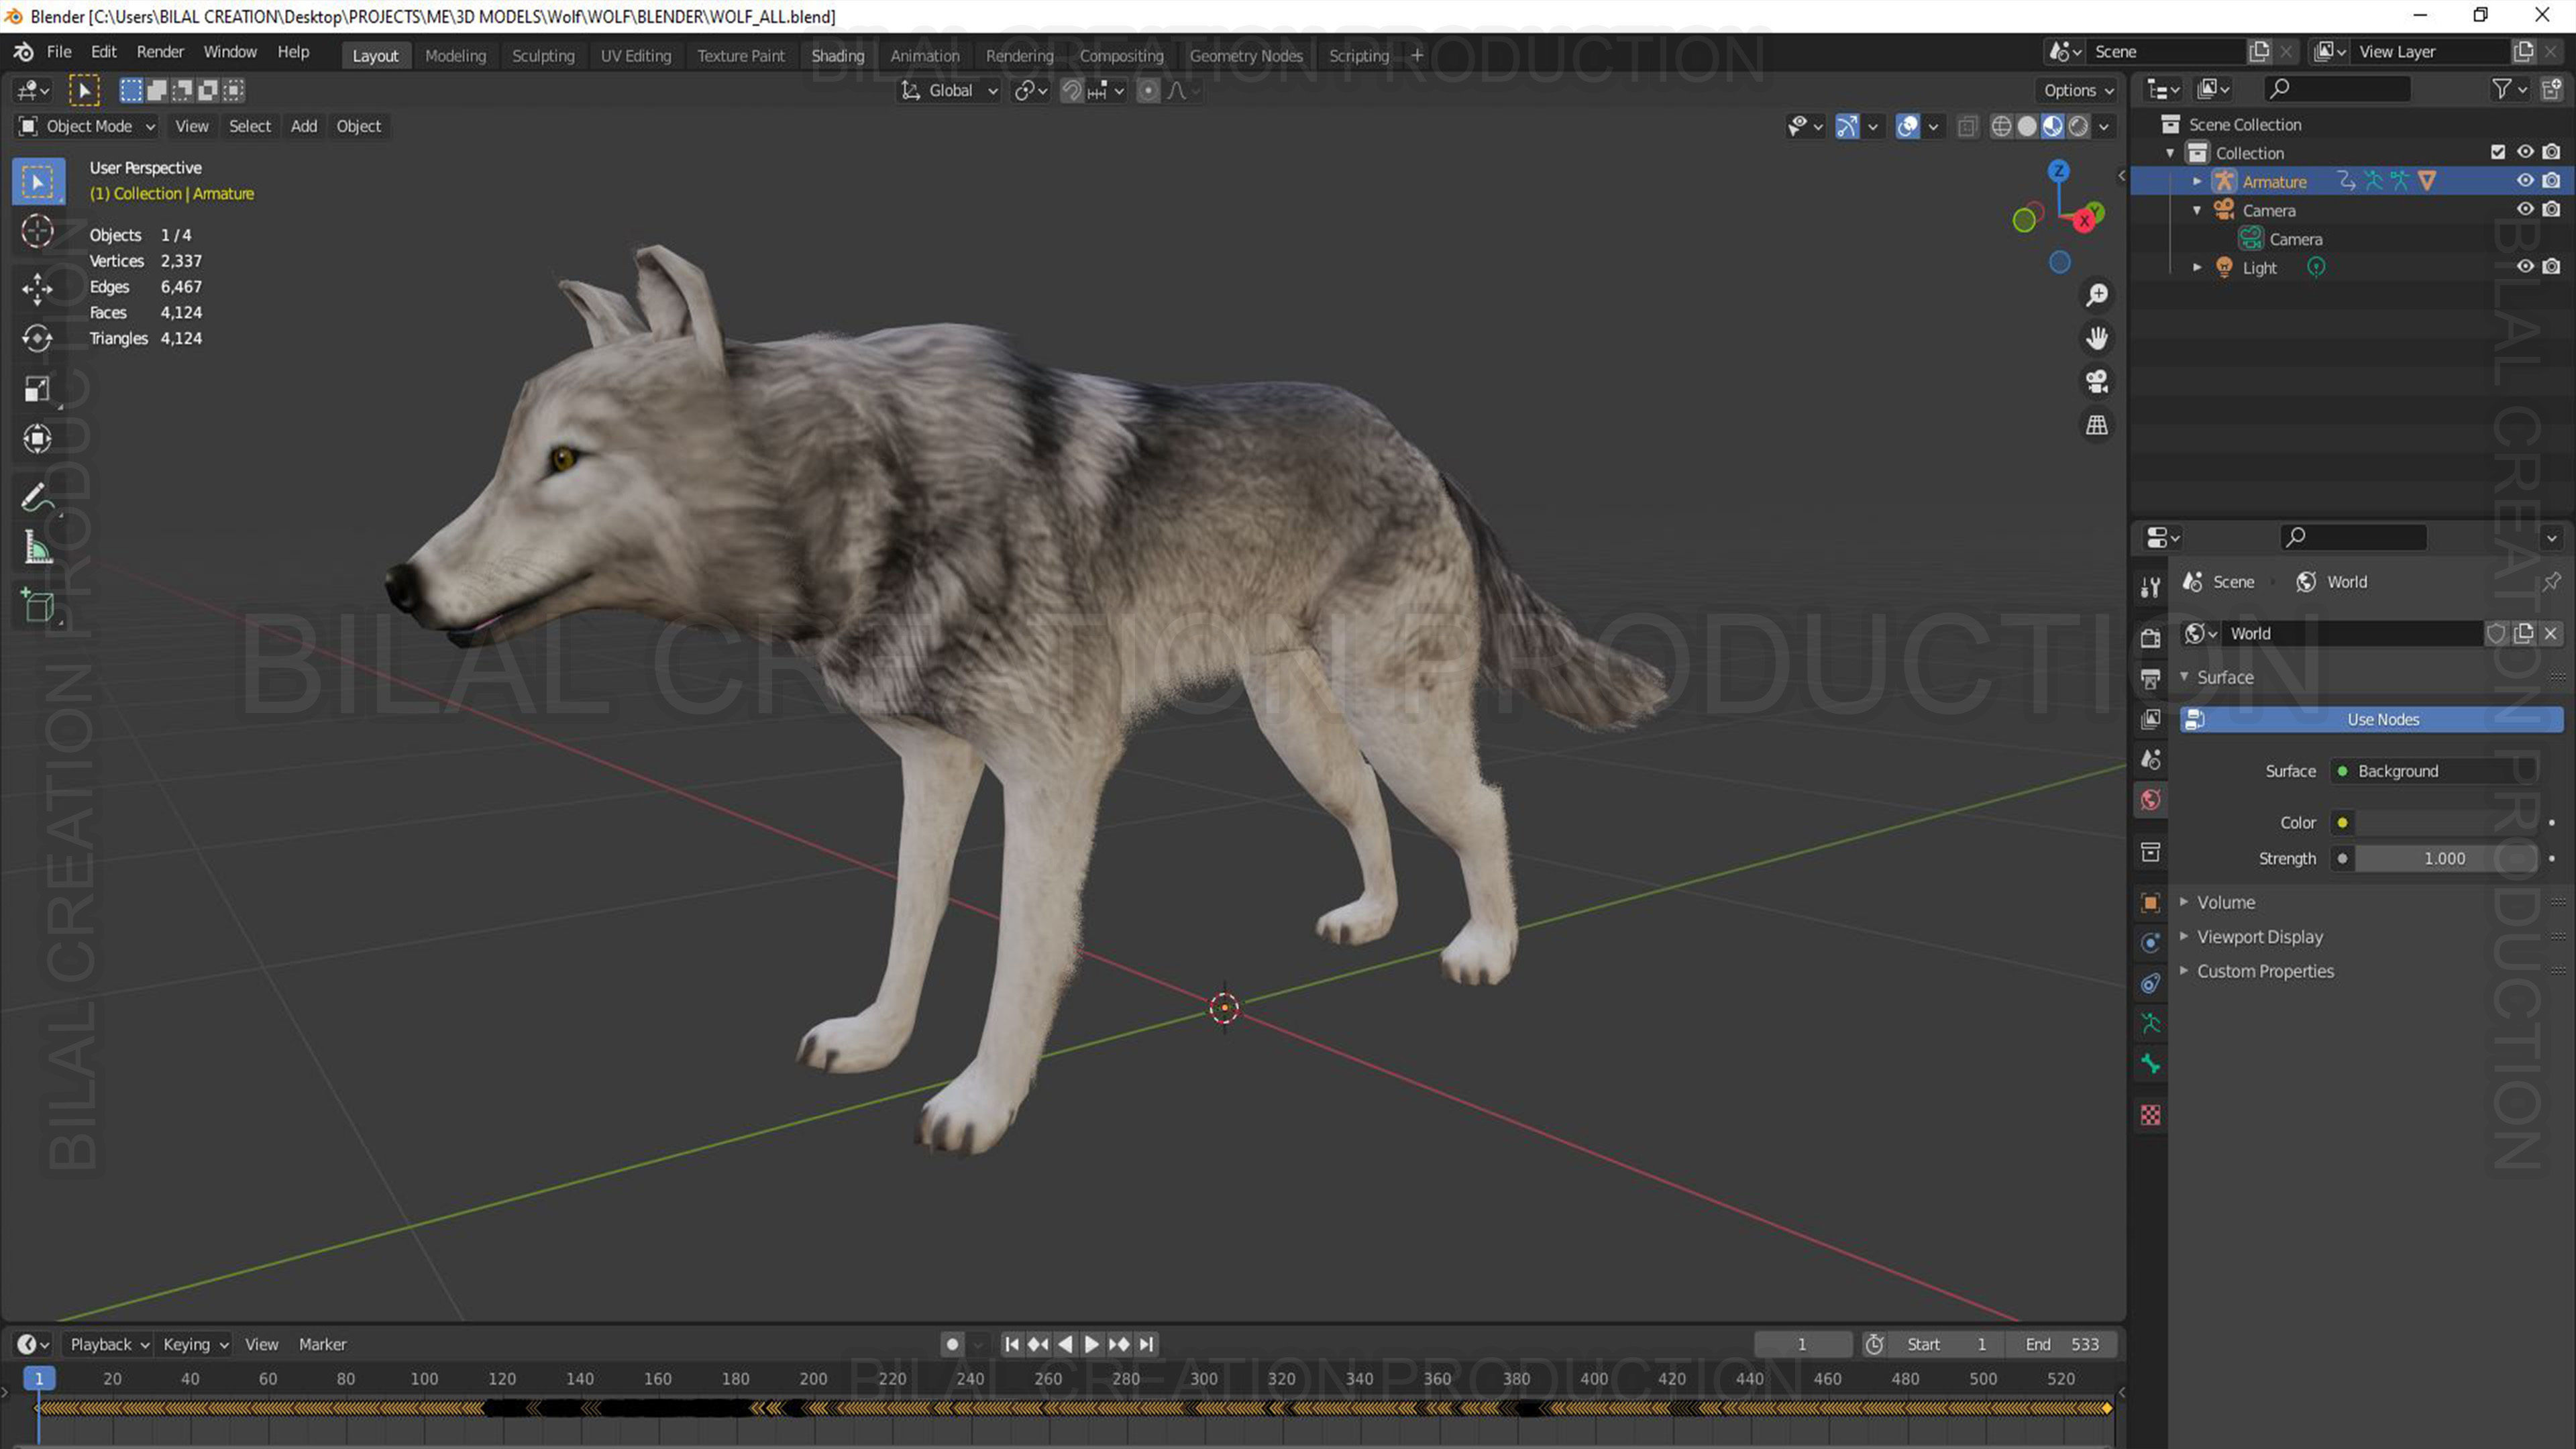Hide the Light object with eye icon
Viewport: 2576px width, 1449px height.
2525,267
